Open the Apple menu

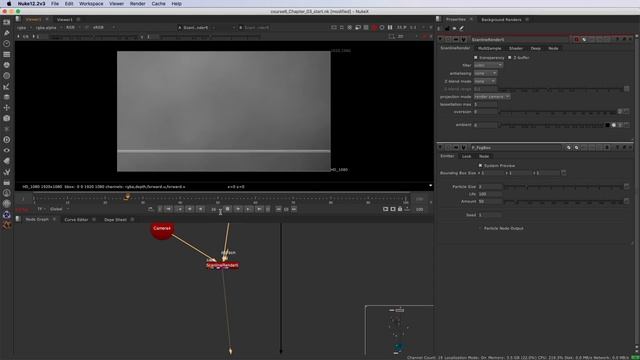click(x=9, y=4)
